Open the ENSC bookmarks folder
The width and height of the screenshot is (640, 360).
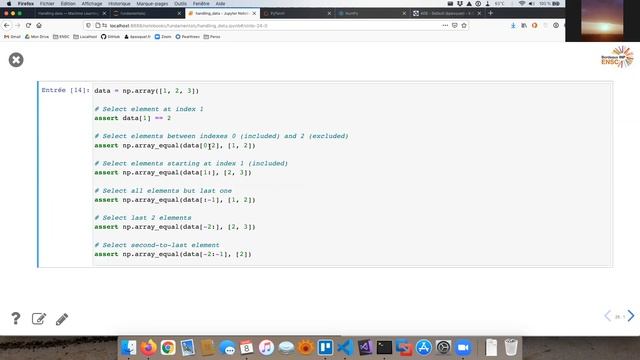(x=61, y=37)
